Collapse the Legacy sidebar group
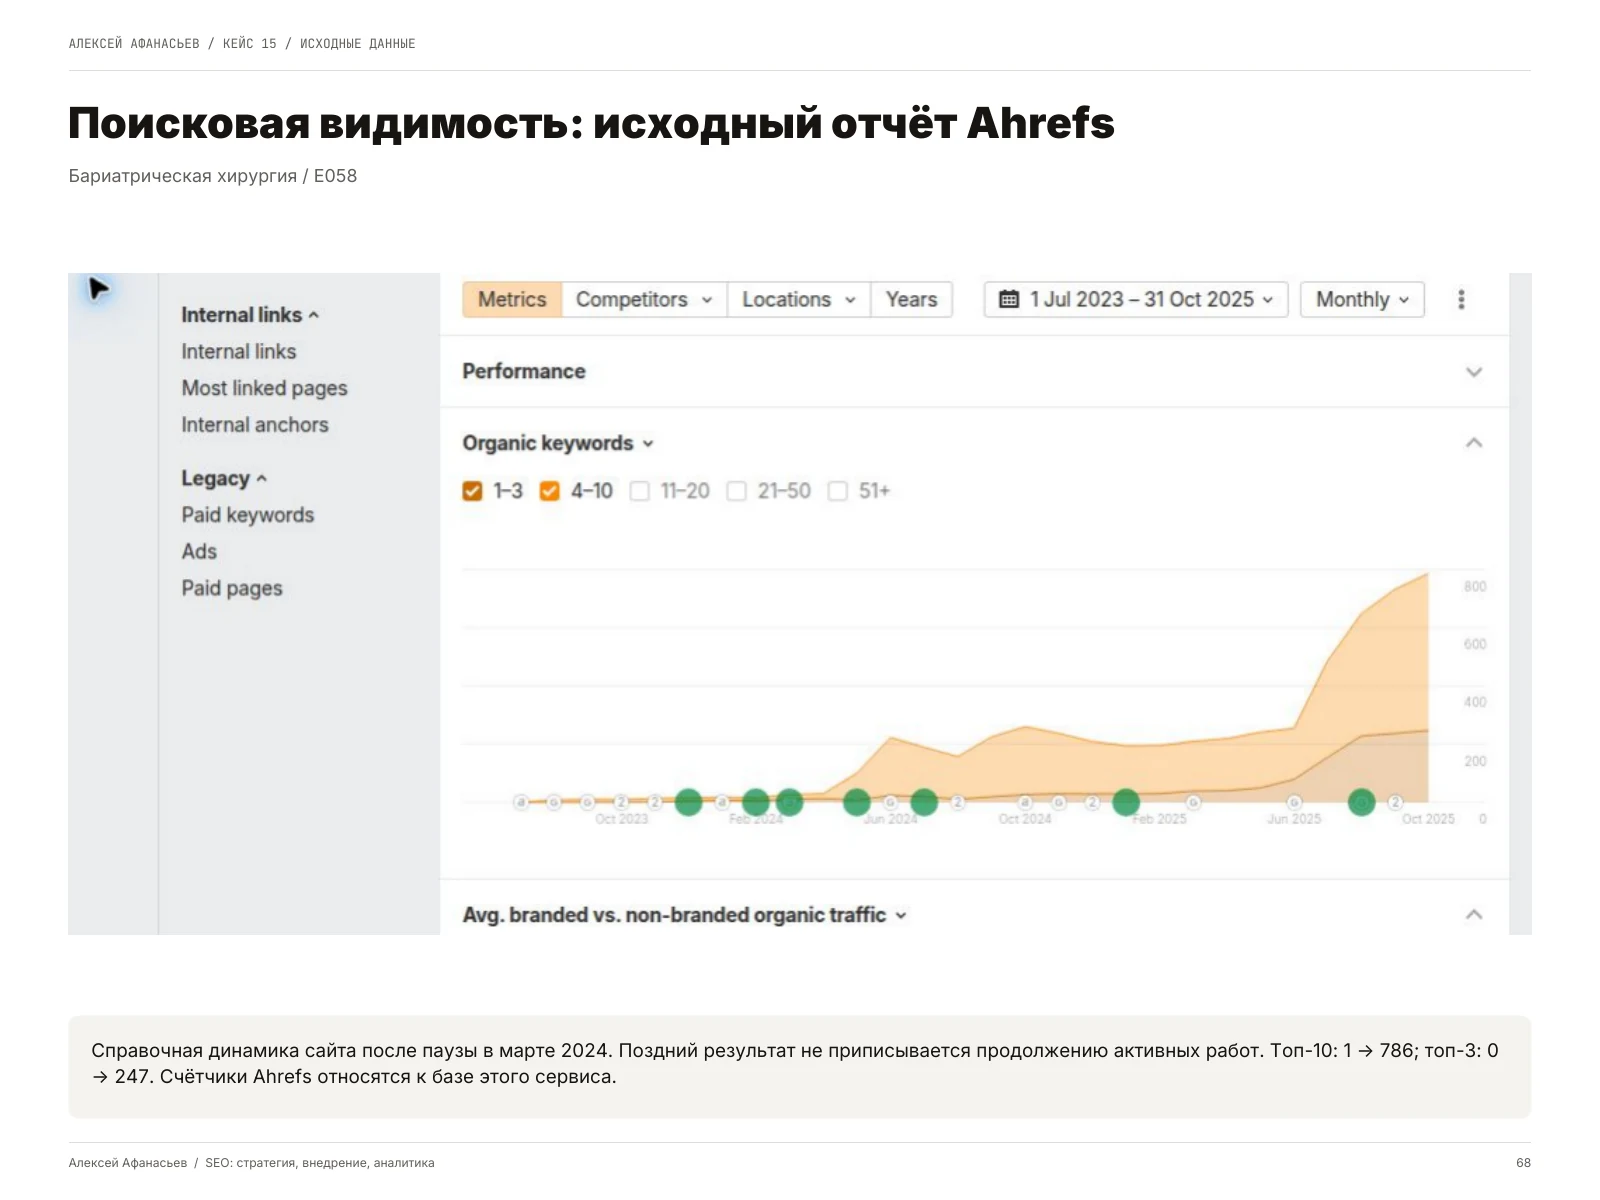The height and width of the screenshot is (1200, 1600). coord(224,478)
